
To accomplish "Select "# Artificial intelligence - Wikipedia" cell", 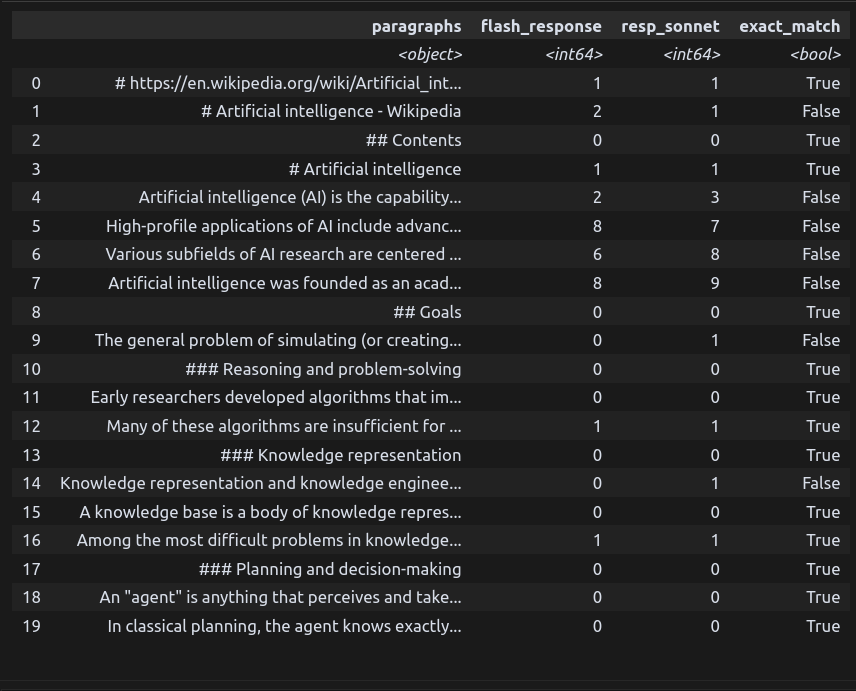I will pyautogui.click(x=331, y=111).
